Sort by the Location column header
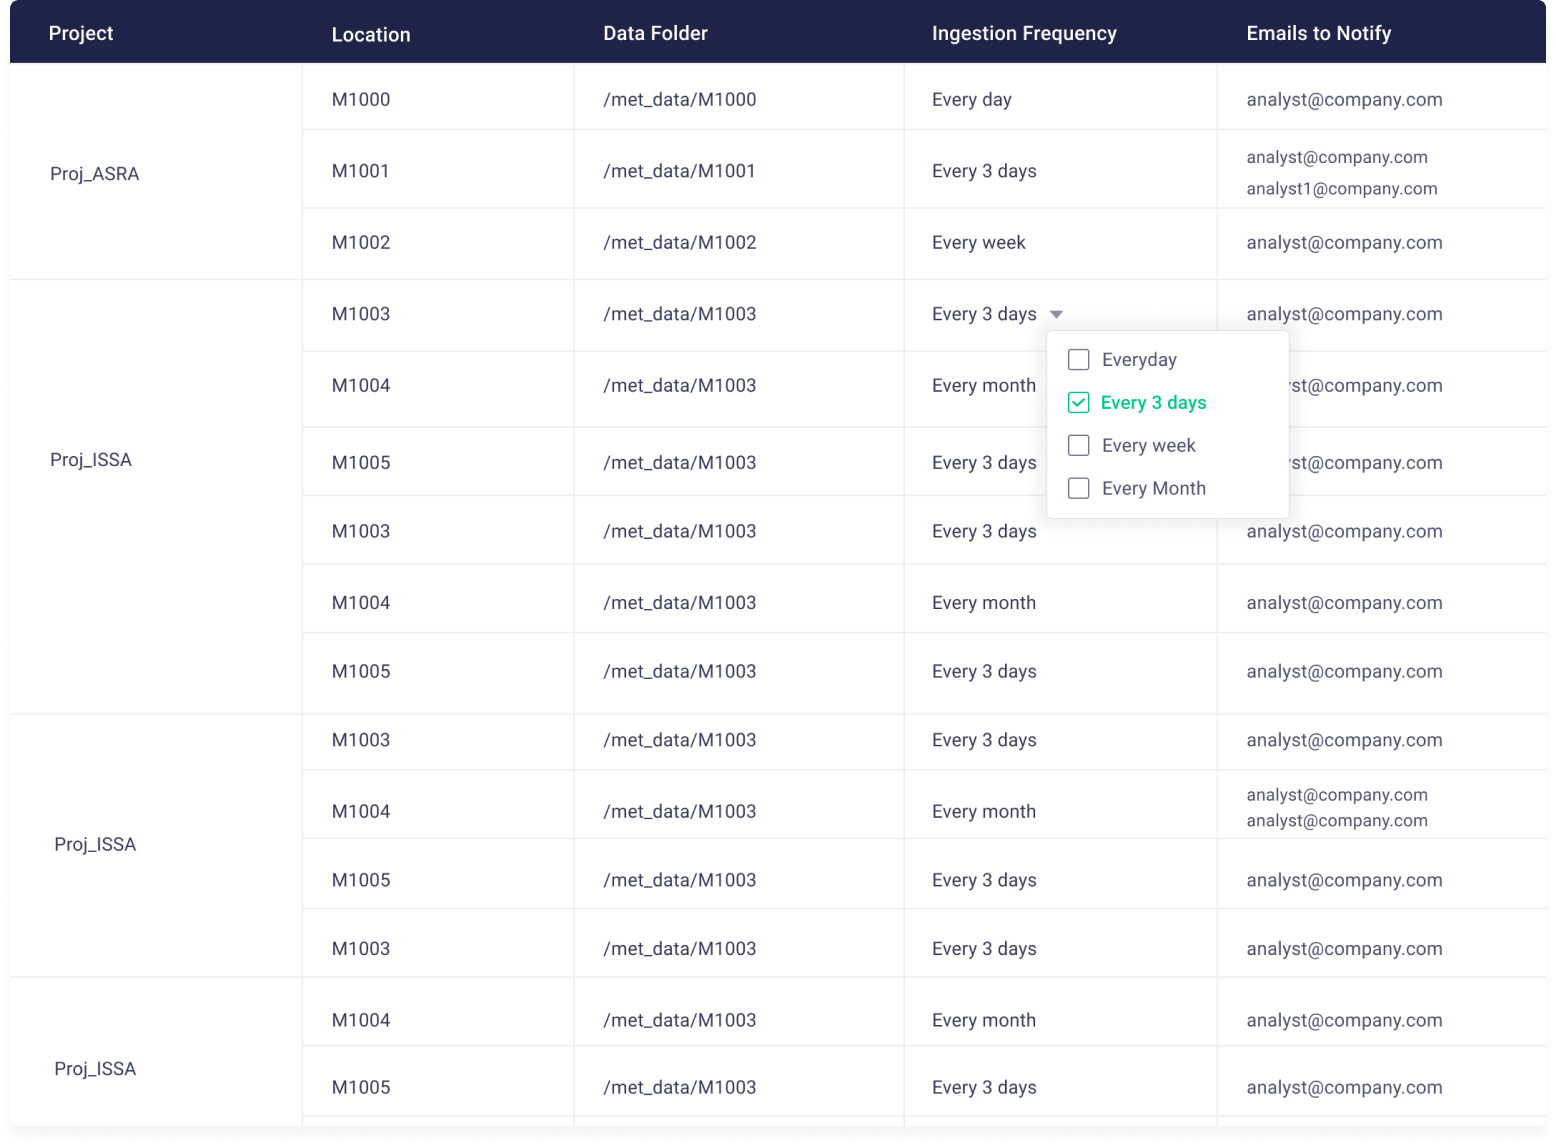The image size is (1556, 1146). pos(371,34)
